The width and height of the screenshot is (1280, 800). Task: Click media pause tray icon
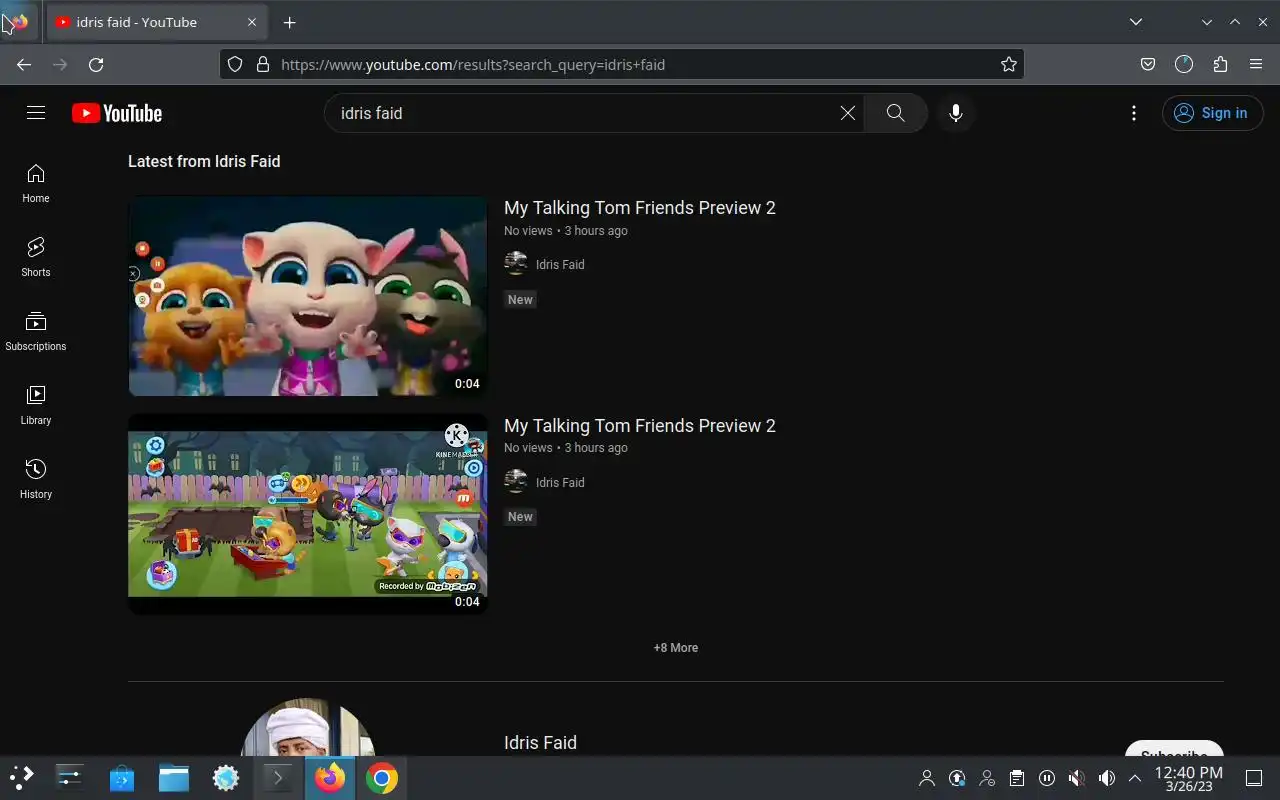click(x=1047, y=778)
